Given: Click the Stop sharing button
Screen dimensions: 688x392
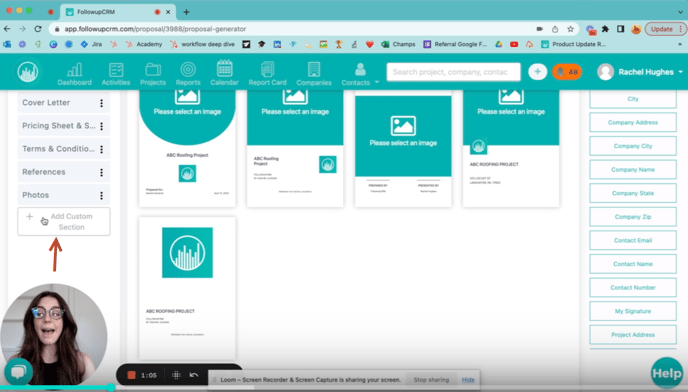Looking at the screenshot, I should 431,380.
